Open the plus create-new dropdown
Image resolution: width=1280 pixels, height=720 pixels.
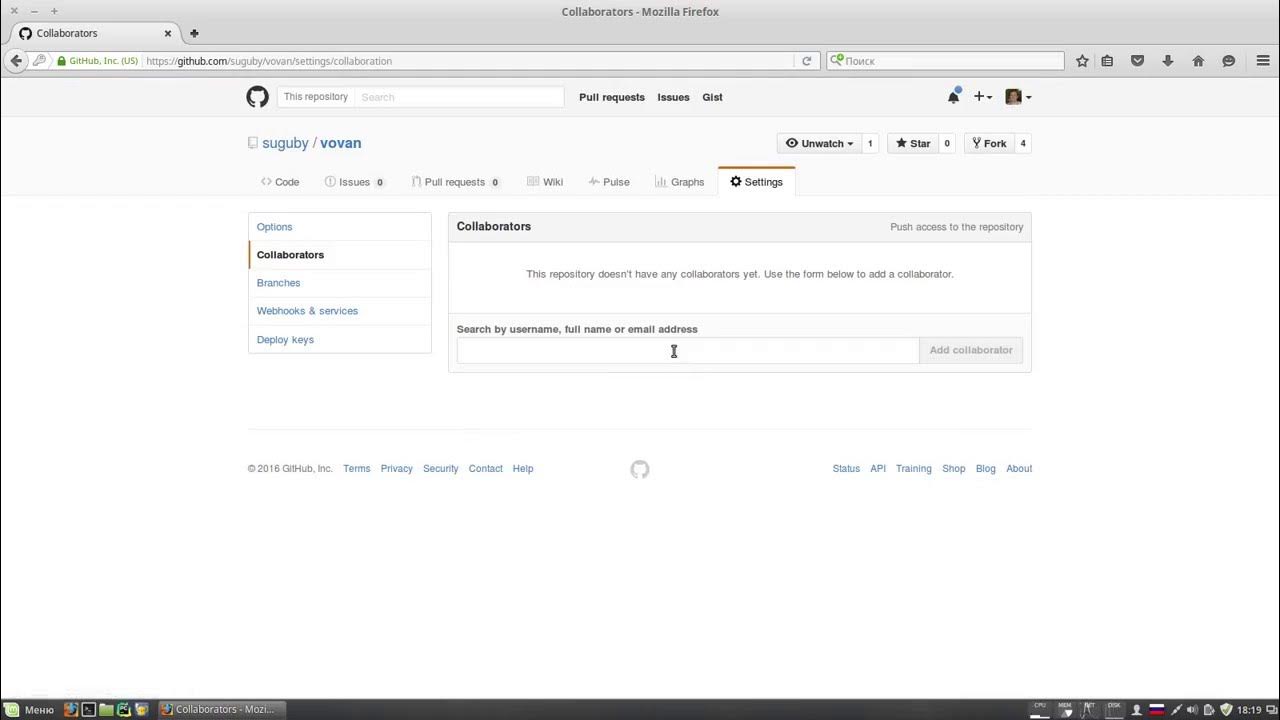click(x=983, y=97)
